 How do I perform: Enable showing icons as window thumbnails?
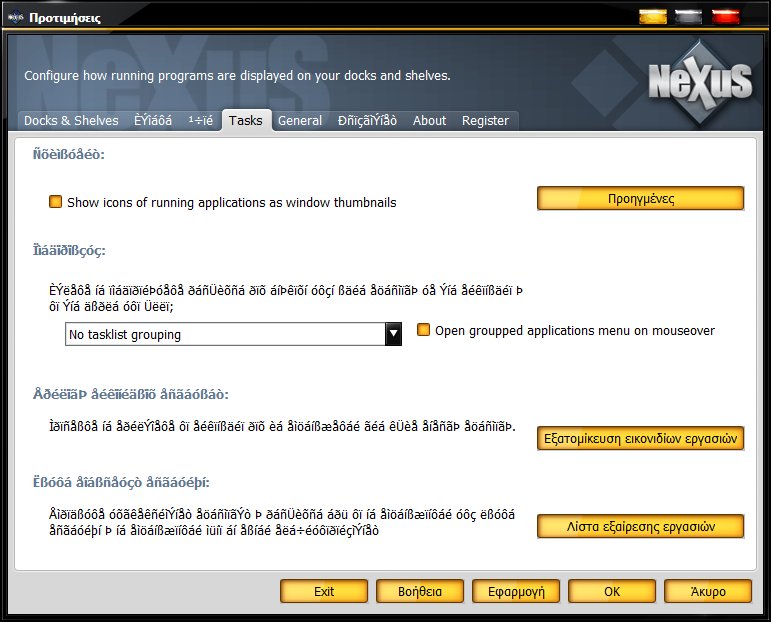(x=56, y=202)
